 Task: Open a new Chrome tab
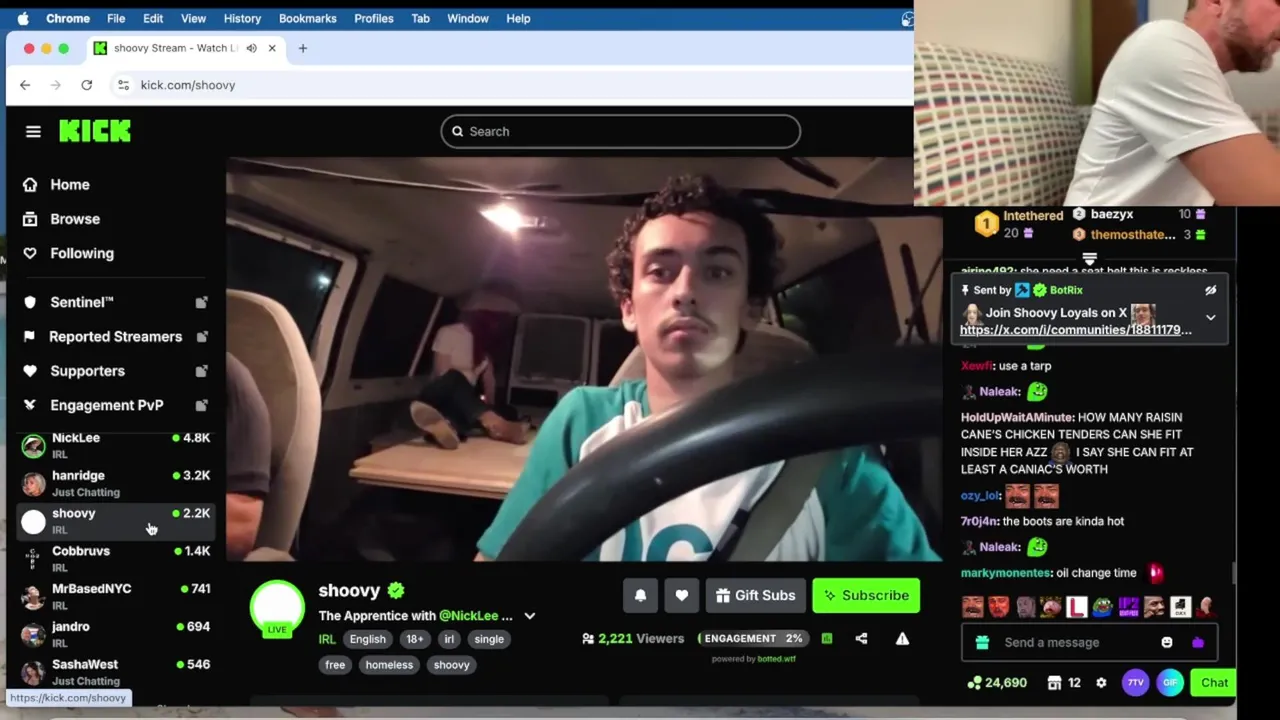click(303, 48)
